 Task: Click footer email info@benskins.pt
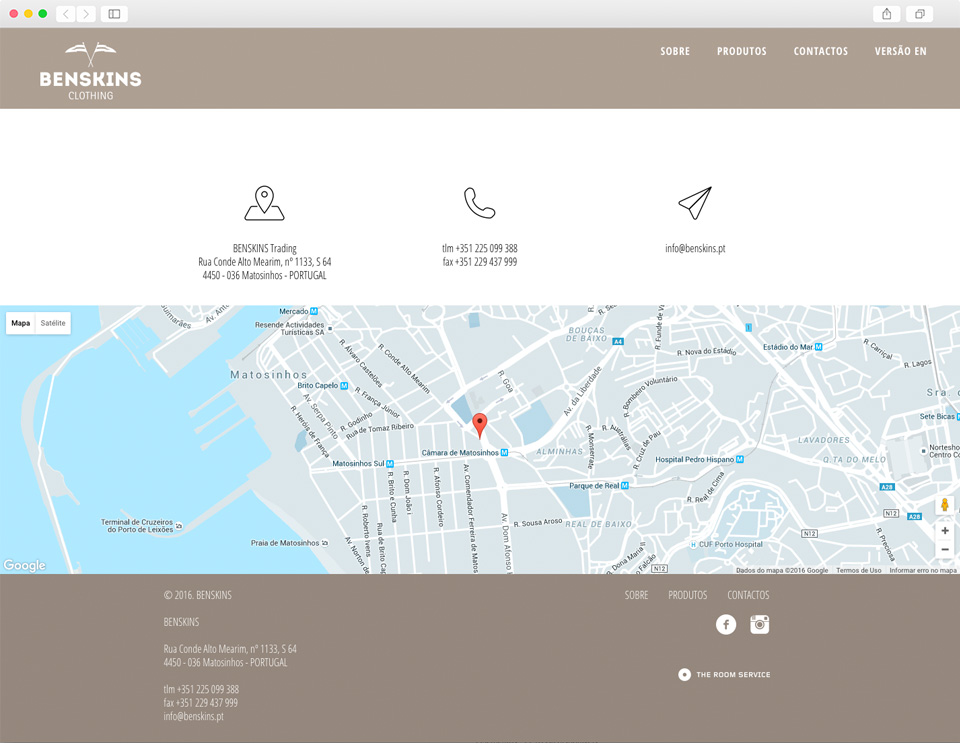coord(193,716)
